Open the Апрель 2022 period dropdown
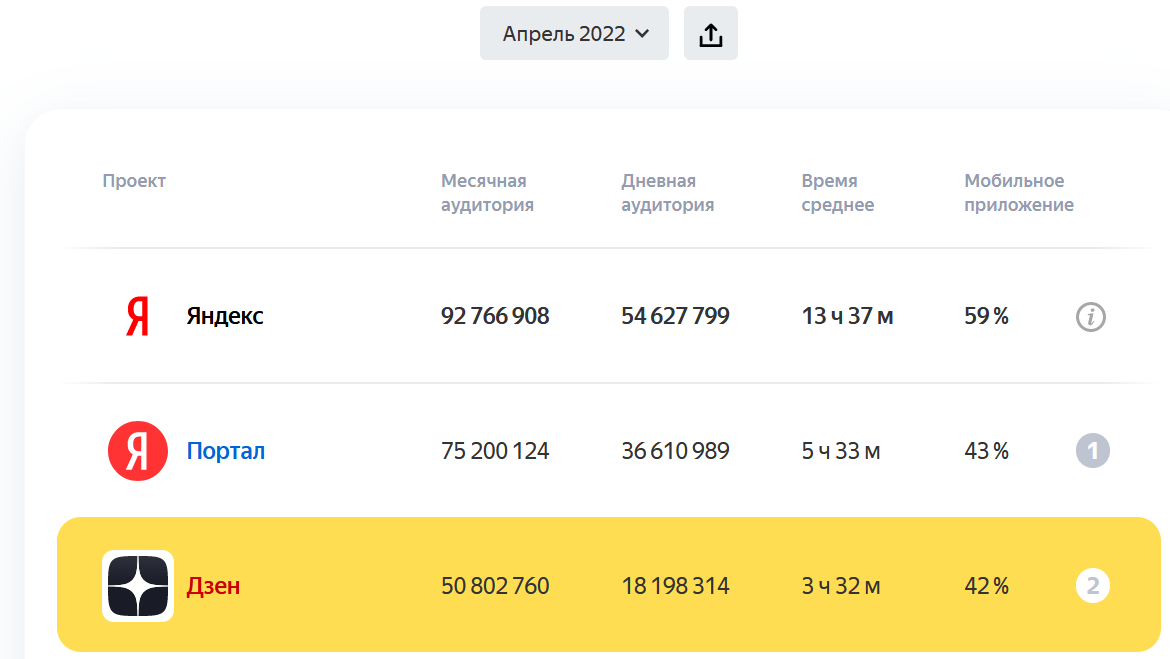 pyautogui.click(x=574, y=34)
